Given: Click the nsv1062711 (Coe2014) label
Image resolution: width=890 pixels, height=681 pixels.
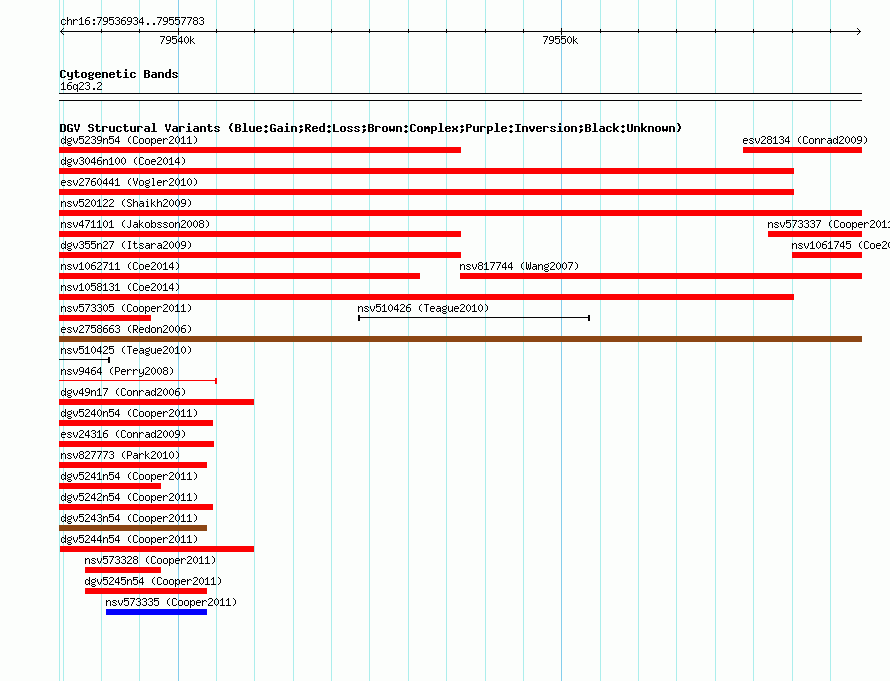Looking at the screenshot, I should click(x=120, y=266).
